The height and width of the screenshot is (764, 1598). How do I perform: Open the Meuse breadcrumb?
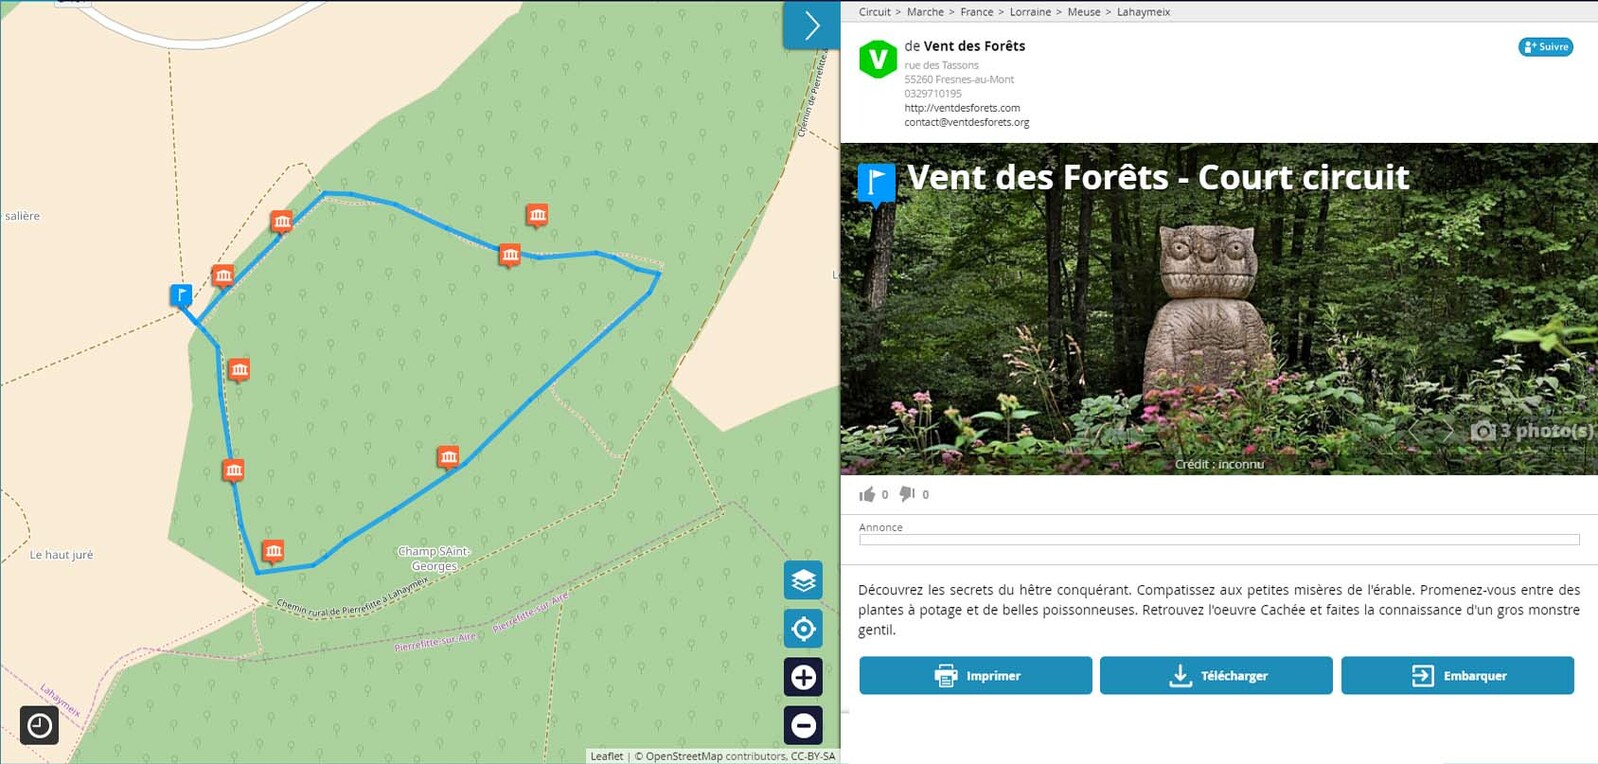pos(1084,12)
